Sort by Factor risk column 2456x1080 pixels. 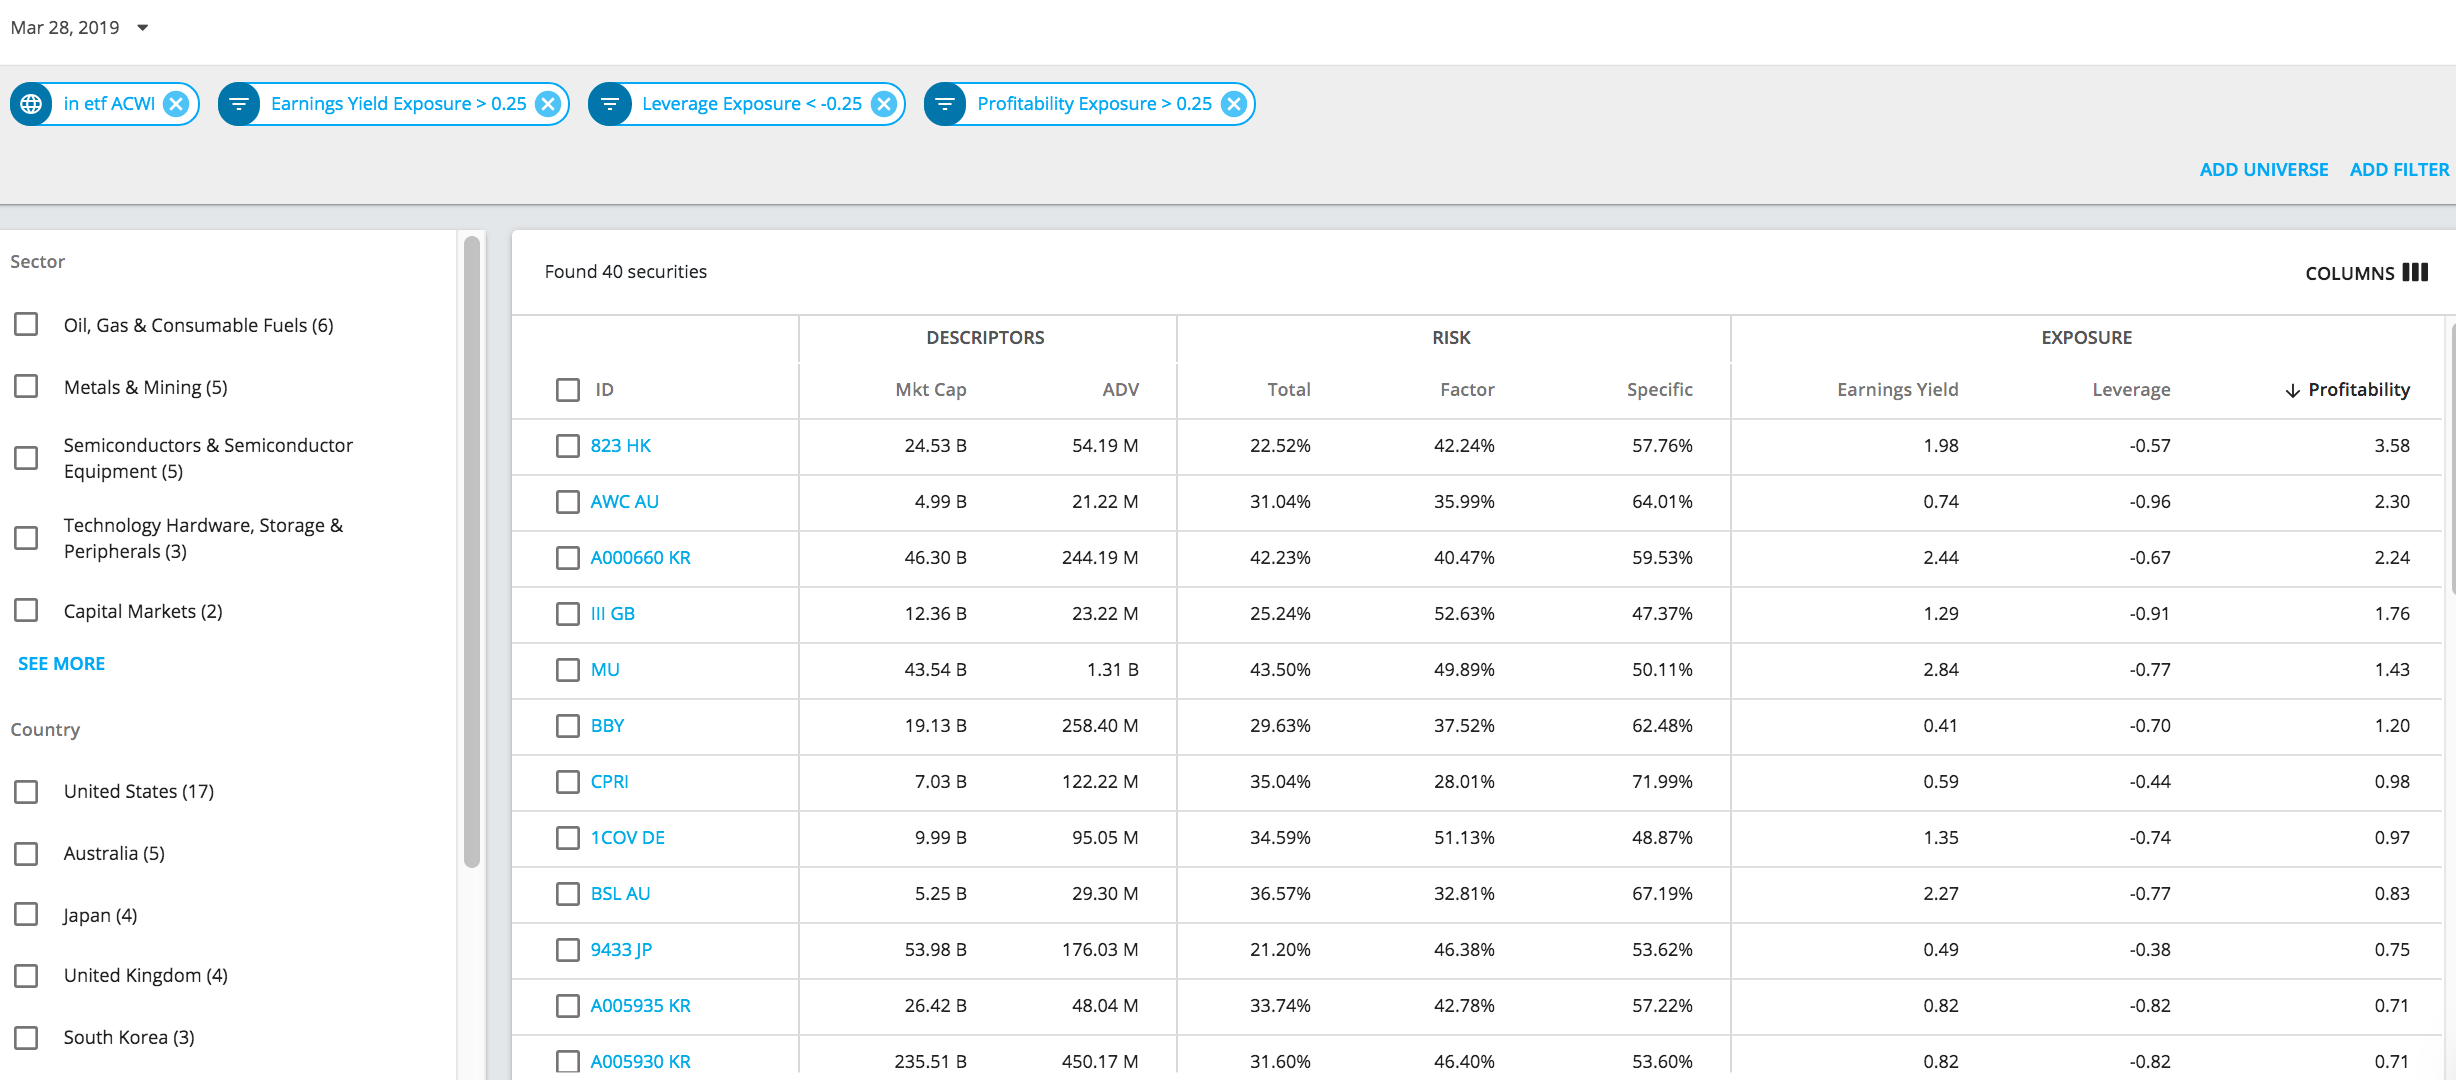point(1467,390)
